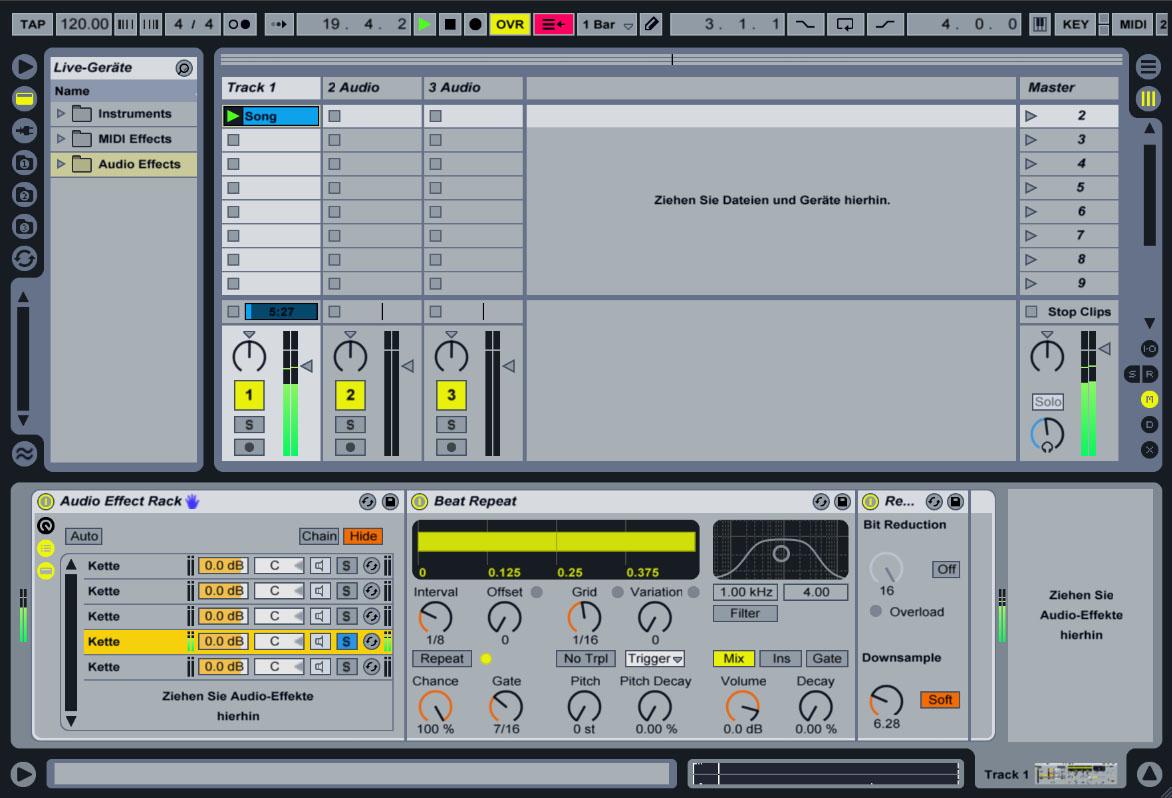1172x798 pixels.
Task: Toggle the track Delay D button
Action: coord(1150,424)
